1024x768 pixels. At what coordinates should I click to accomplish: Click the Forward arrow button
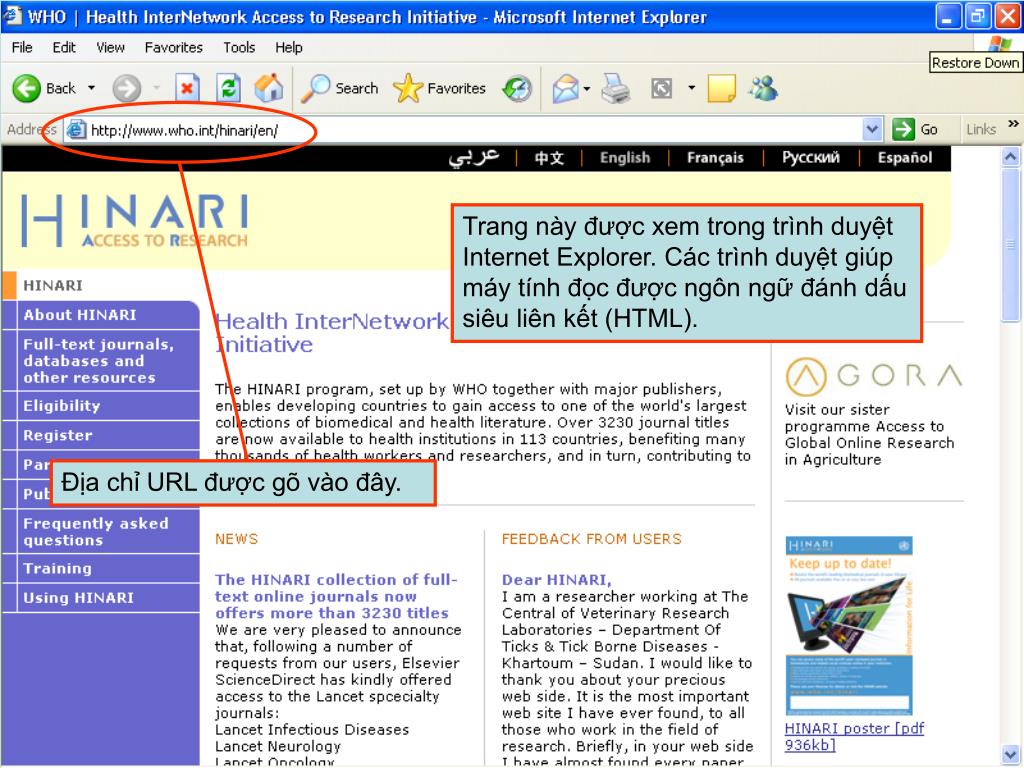tap(127, 88)
